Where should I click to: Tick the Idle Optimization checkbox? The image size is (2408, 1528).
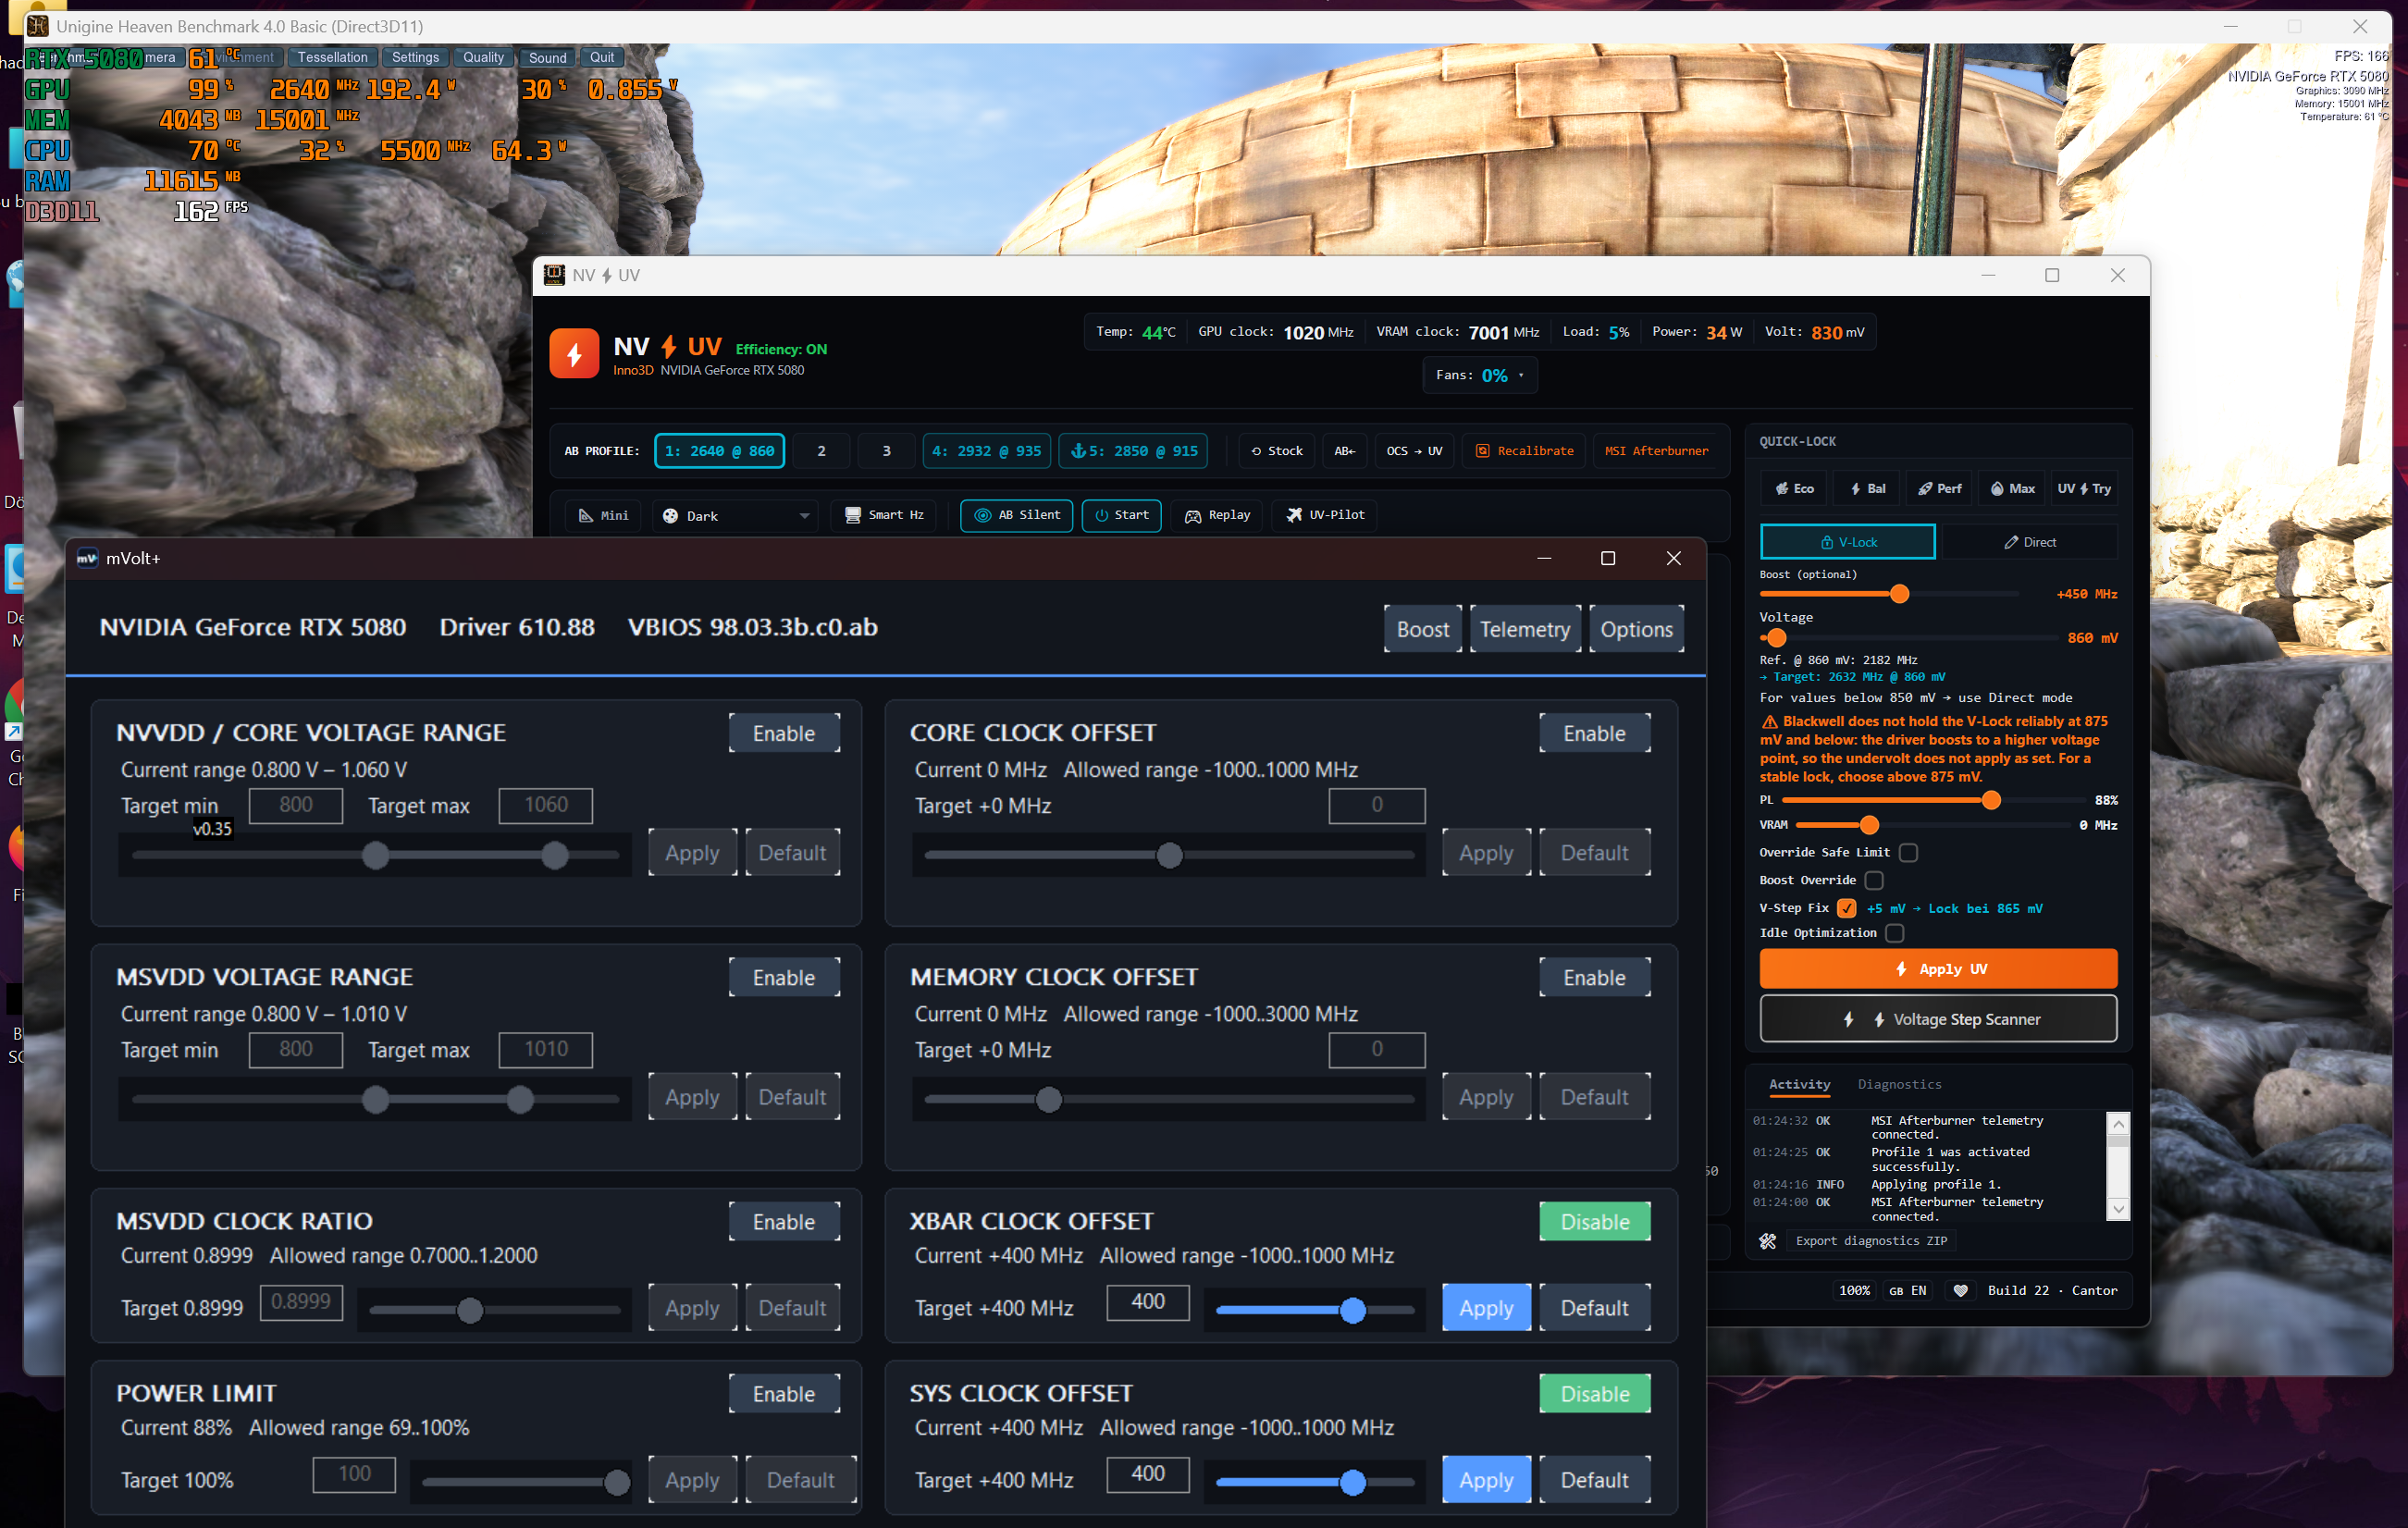click(x=1894, y=934)
